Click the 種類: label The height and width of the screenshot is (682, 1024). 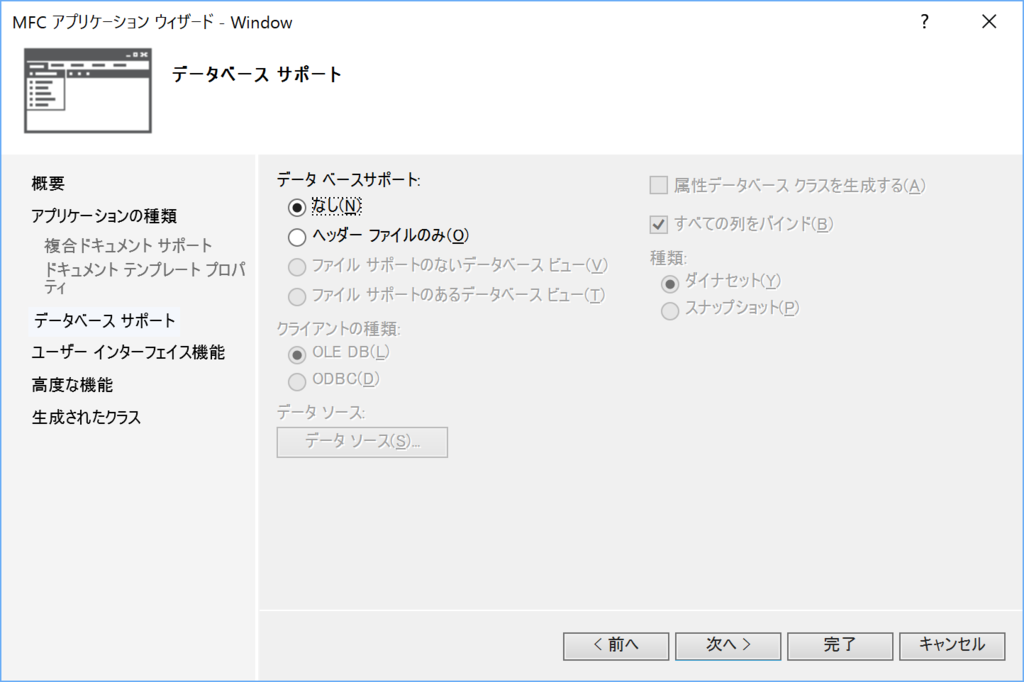click(668, 258)
